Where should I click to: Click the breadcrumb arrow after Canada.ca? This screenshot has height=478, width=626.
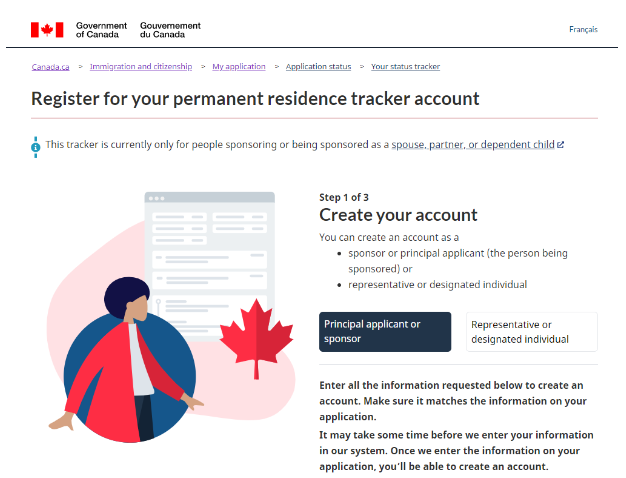[80, 67]
